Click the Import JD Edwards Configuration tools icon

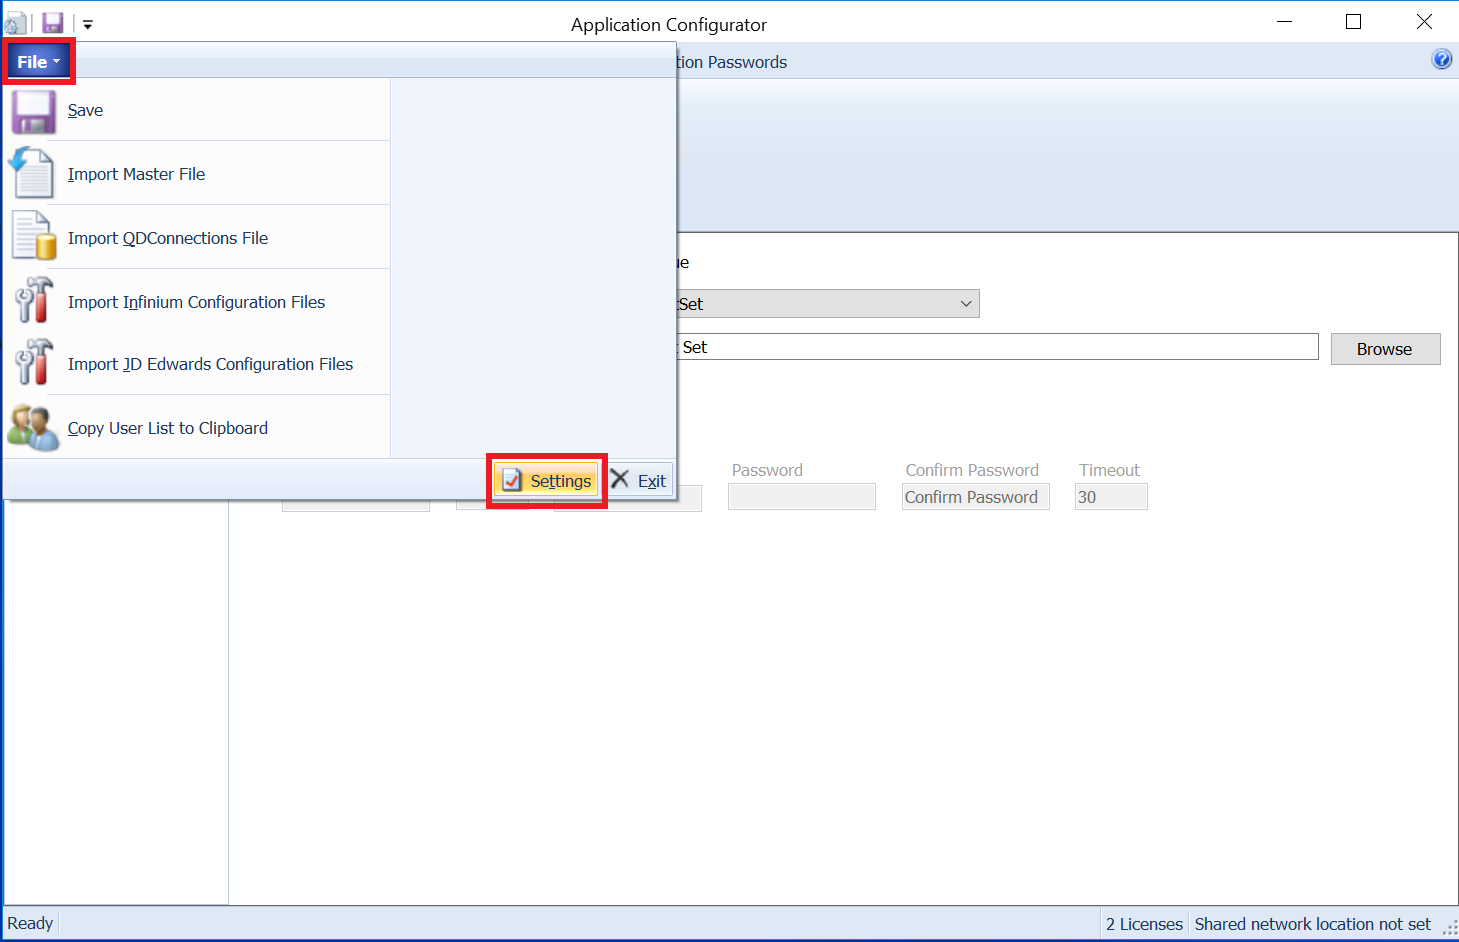(x=33, y=362)
